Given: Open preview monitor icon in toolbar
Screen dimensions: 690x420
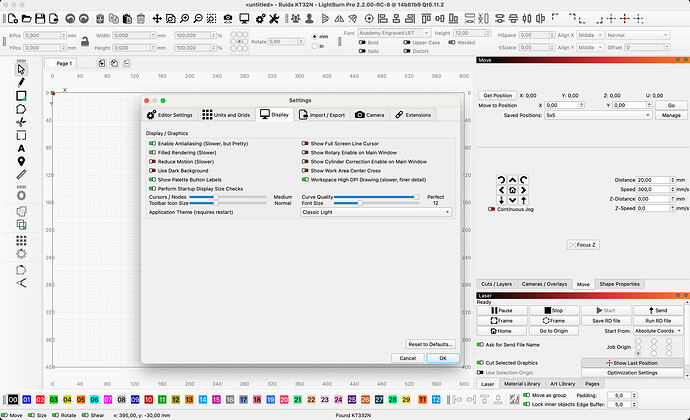Looking at the screenshot, I should 244,18.
